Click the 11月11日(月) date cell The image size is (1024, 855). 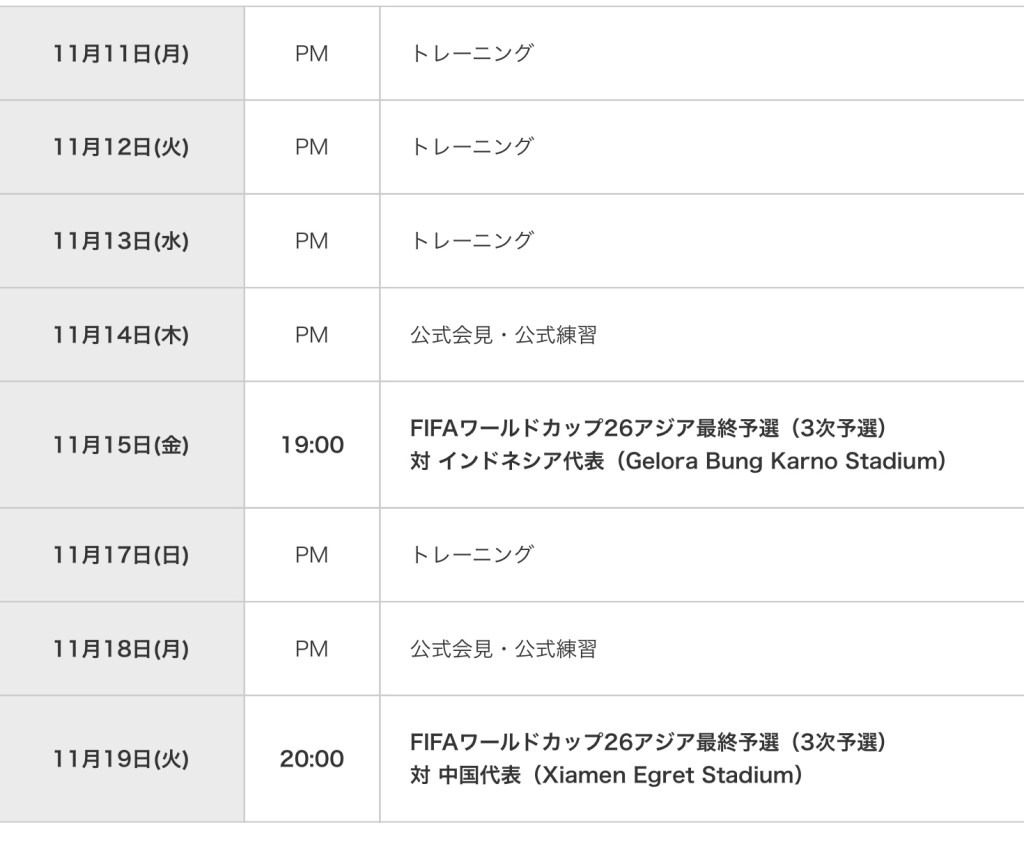click(121, 54)
